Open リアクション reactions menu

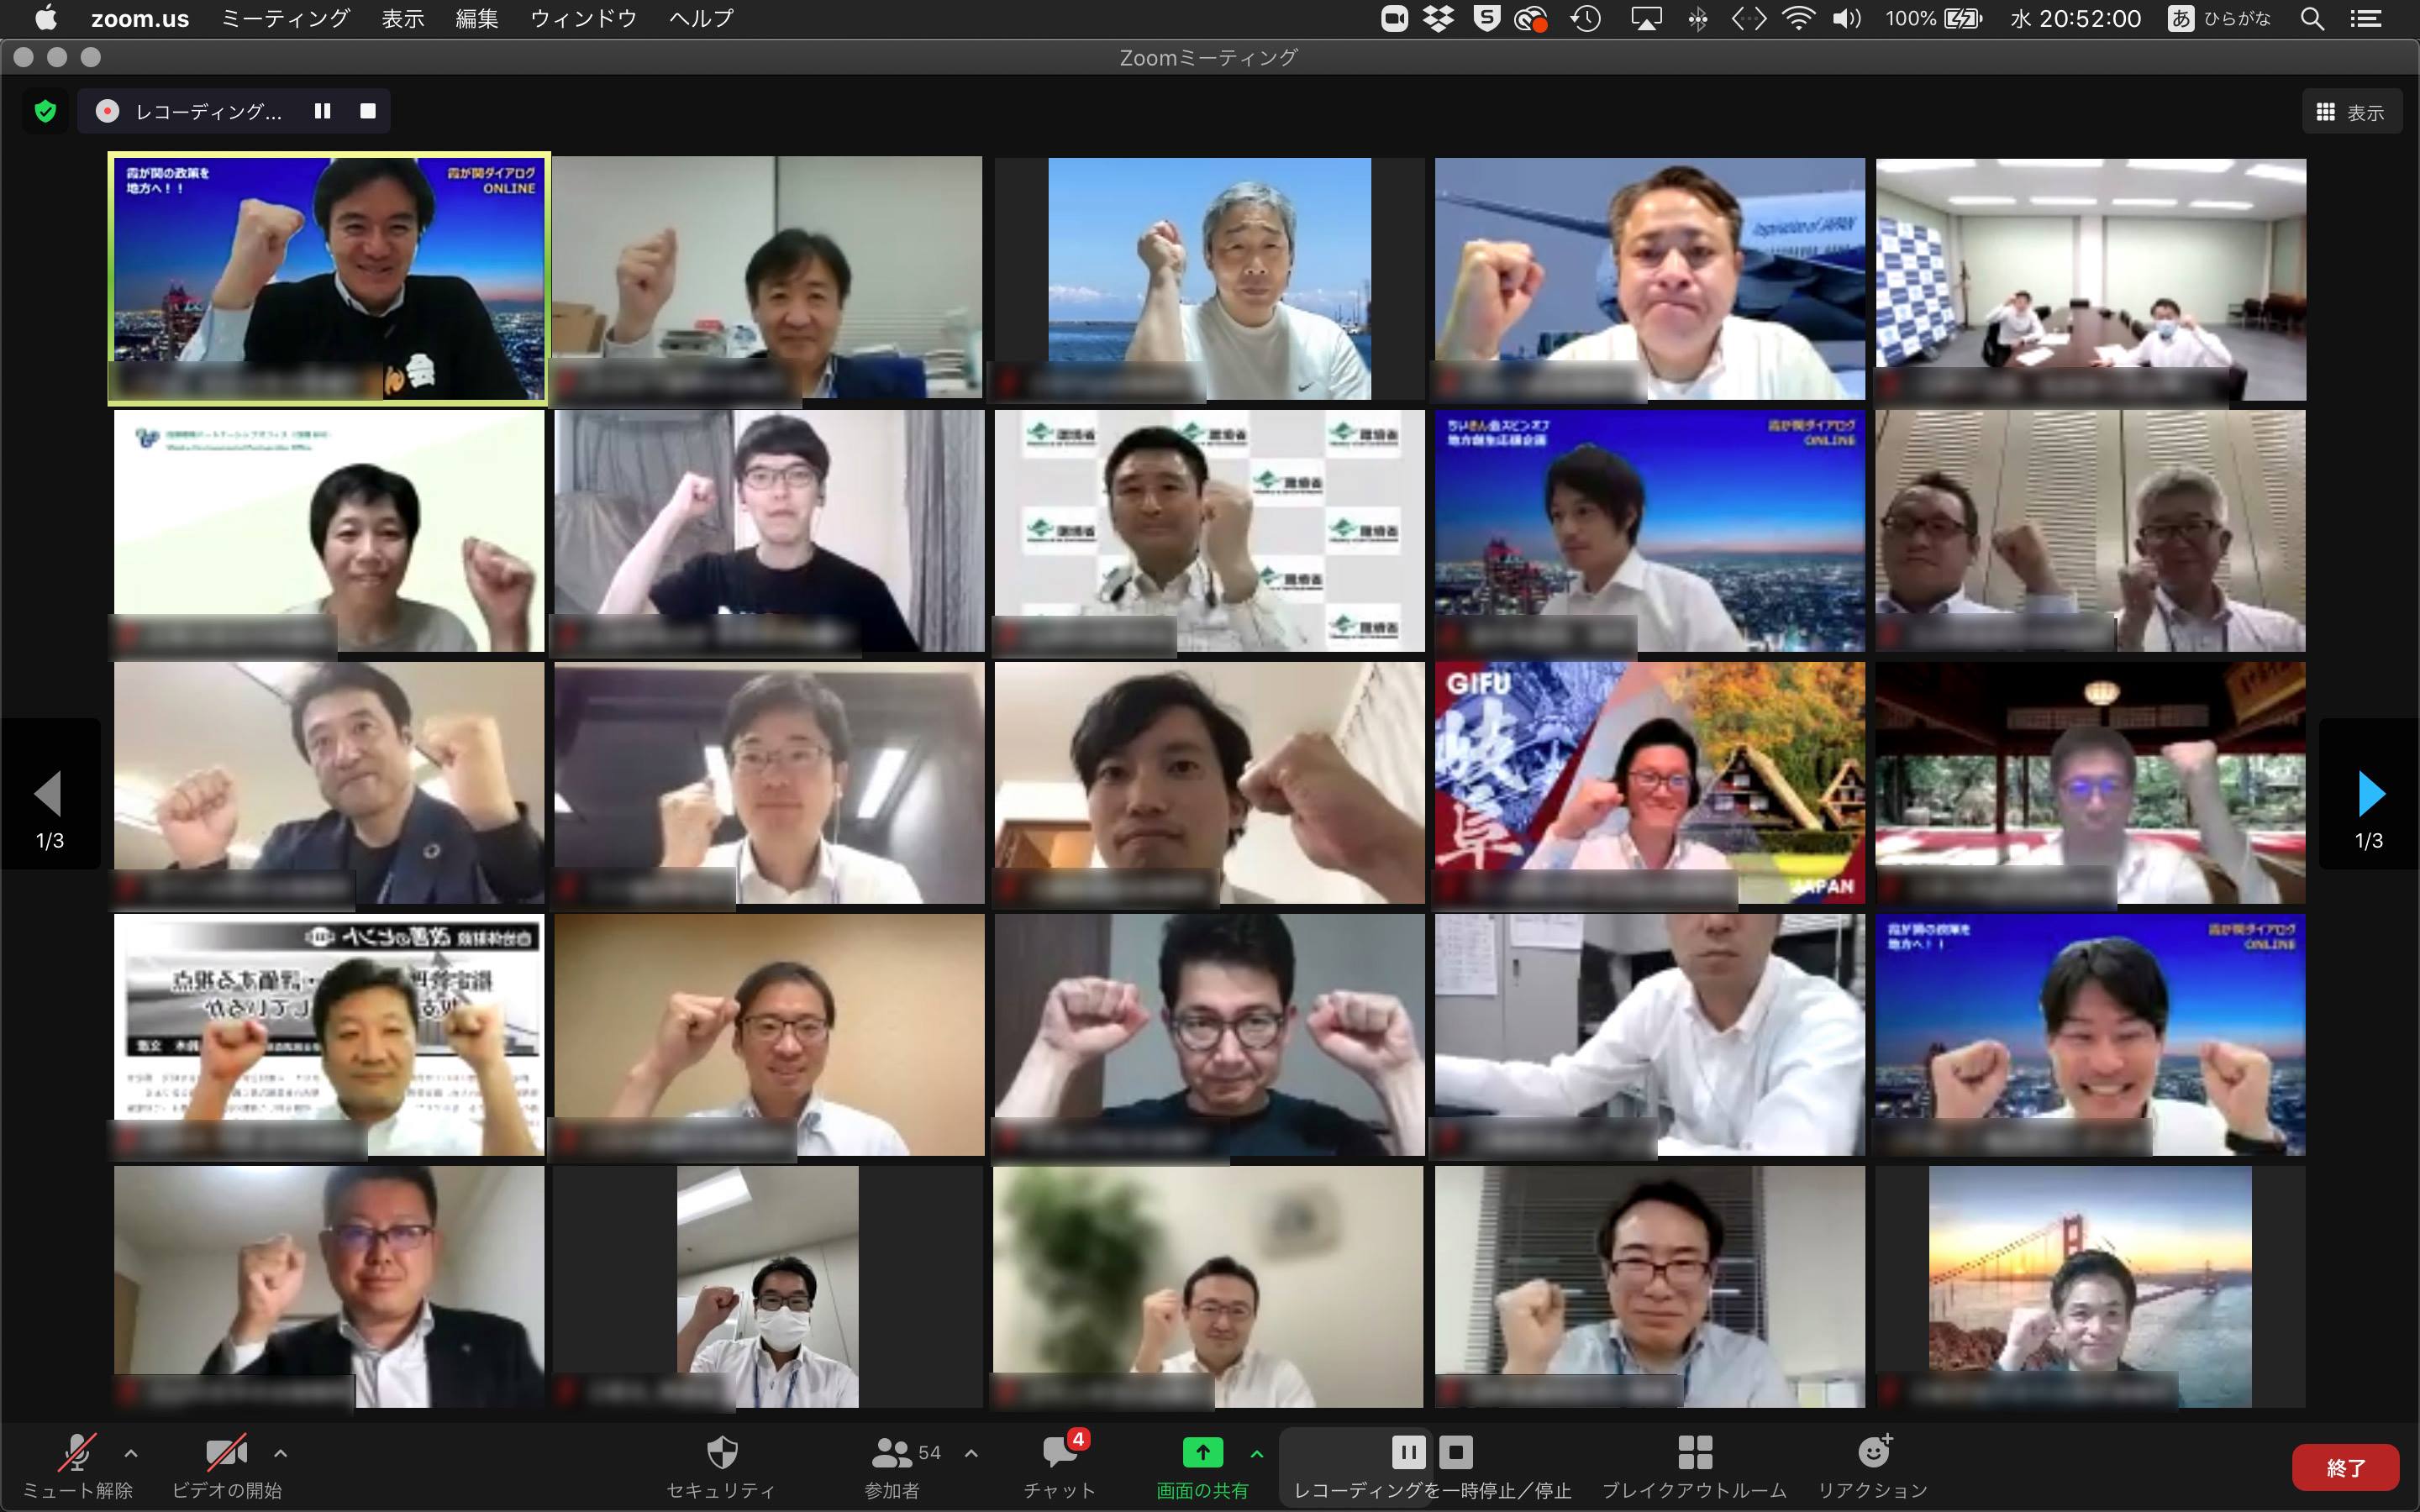(1873, 1467)
